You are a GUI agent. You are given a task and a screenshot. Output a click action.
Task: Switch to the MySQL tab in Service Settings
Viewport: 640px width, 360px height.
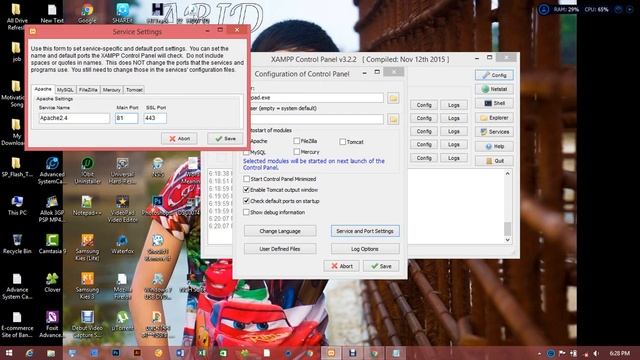65,90
